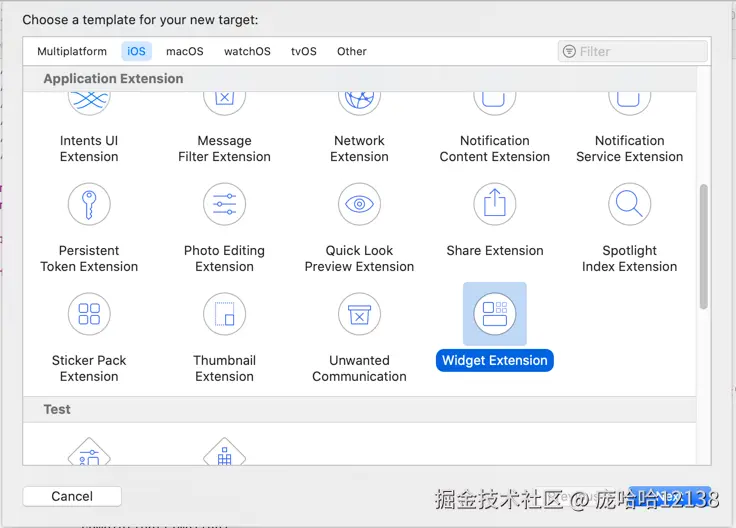
Task: Click the Sticker Pack Extension label
Action: pos(89,368)
